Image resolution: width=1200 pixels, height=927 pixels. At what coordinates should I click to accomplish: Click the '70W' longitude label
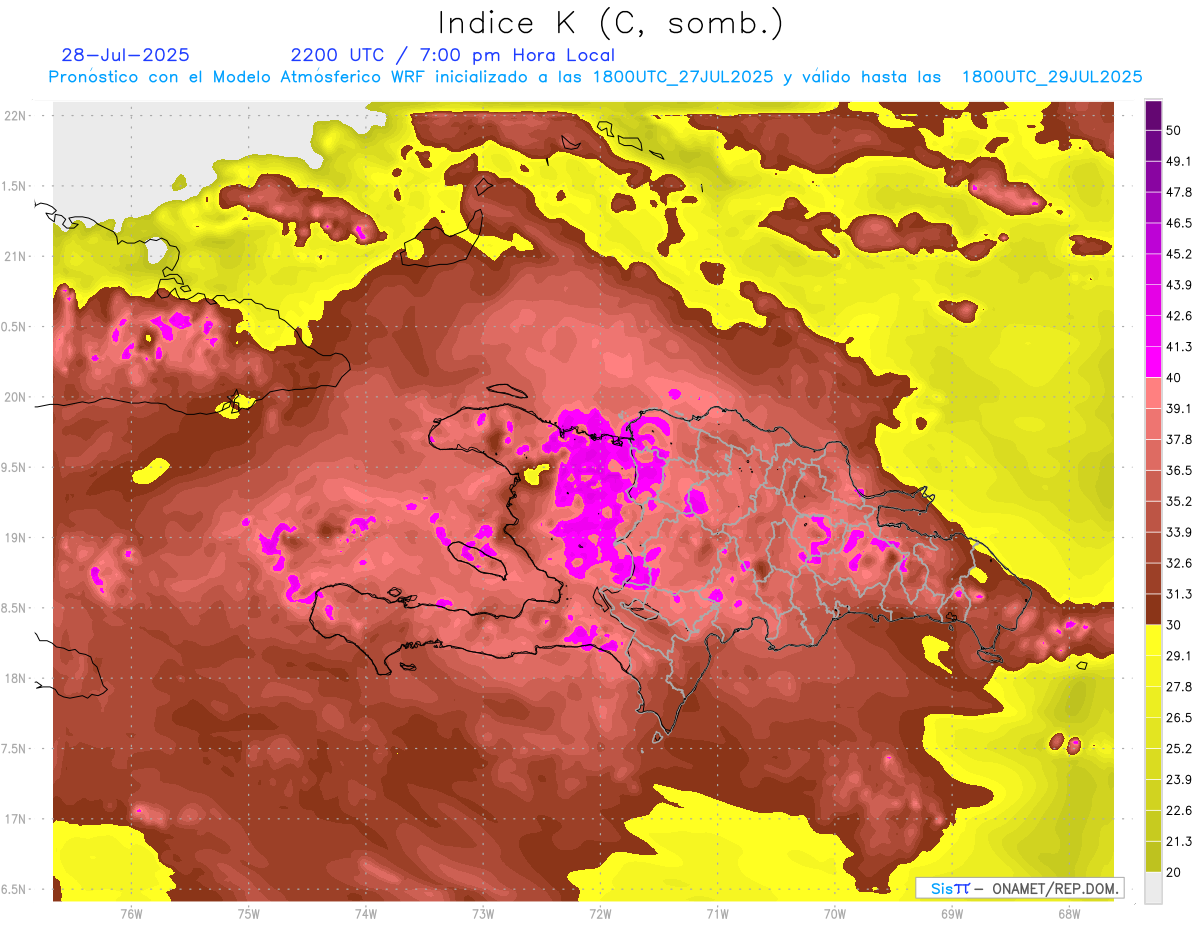coord(834,913)
